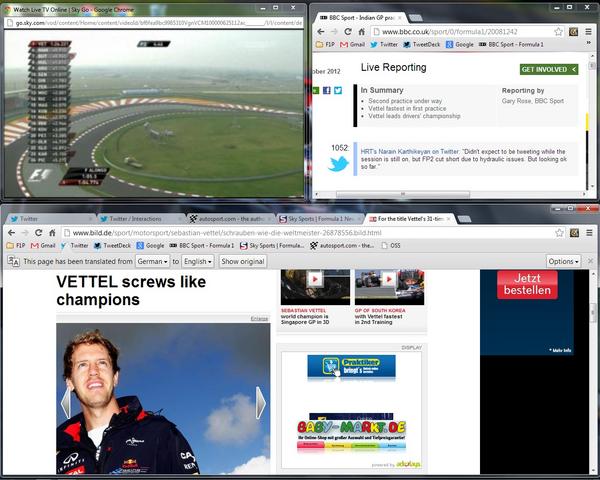Open Chrome menu in bild.de window
This screenshot has width=600, height=480.
pyautogui.click(x=589, y=233)
